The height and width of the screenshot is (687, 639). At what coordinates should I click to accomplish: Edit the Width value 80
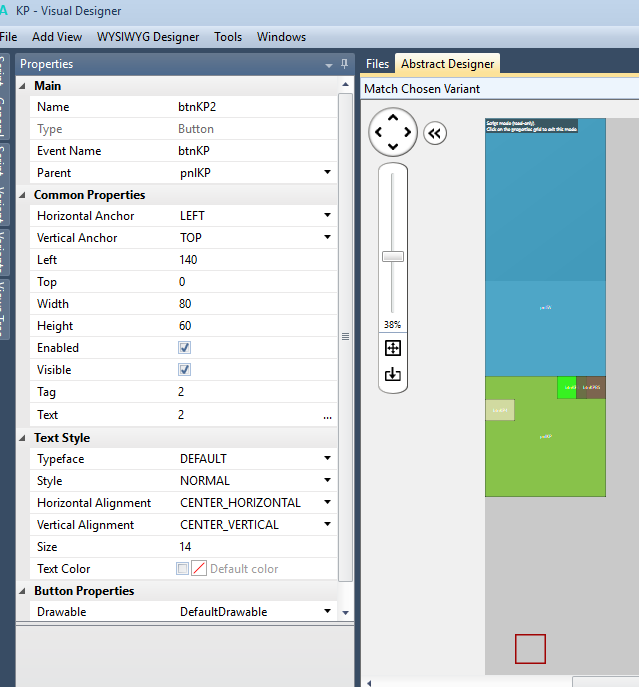point(256,304)
